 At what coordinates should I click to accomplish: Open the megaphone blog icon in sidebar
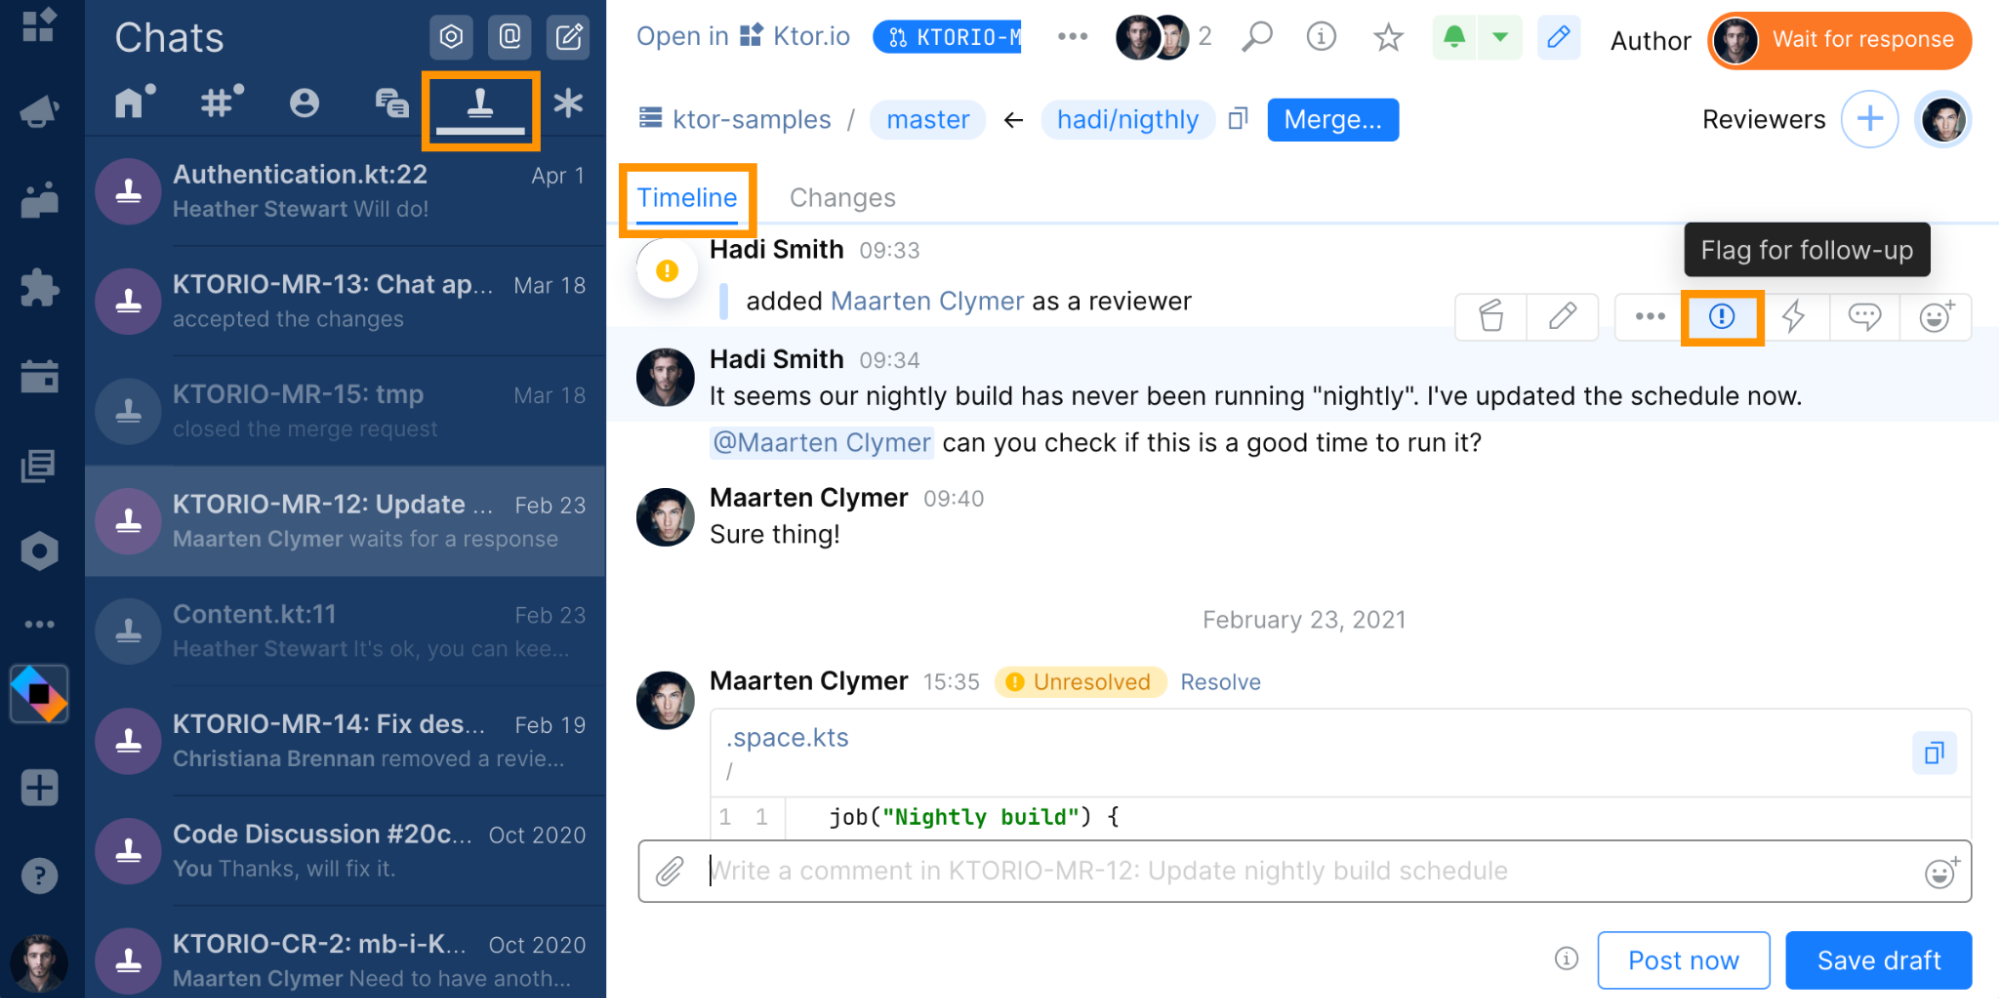39,111
